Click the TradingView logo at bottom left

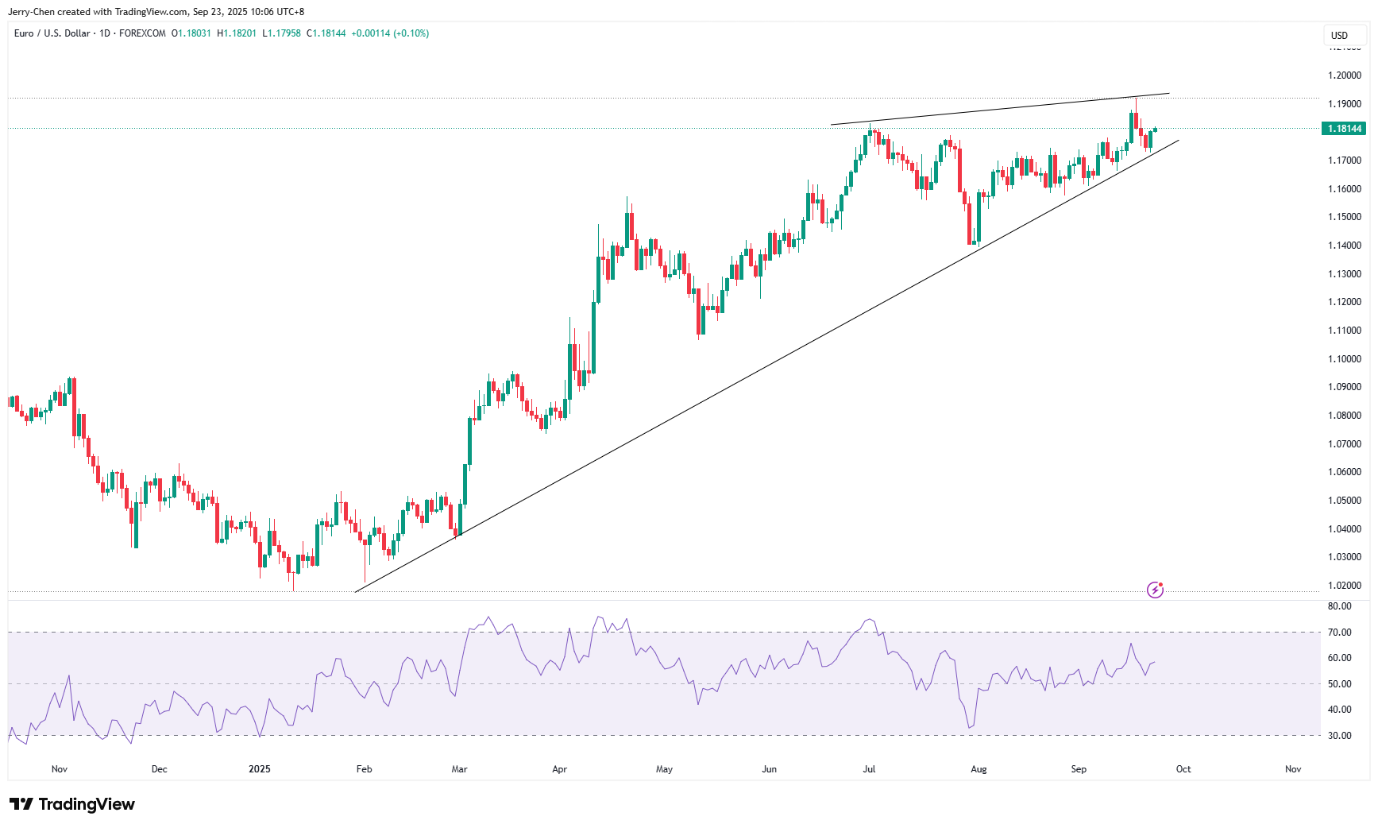click(x=72, y=804)
